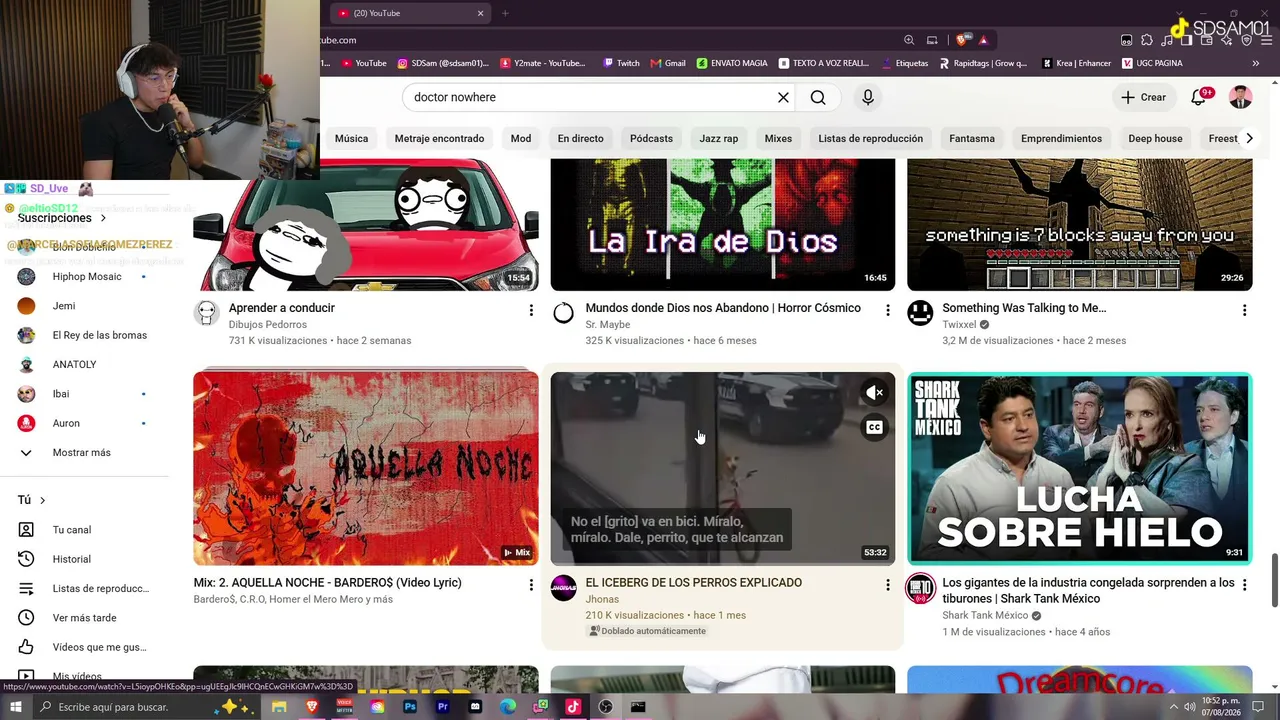Open the Gmail bookmark
The image size is (1280, 720).
(x=668, y=63)
